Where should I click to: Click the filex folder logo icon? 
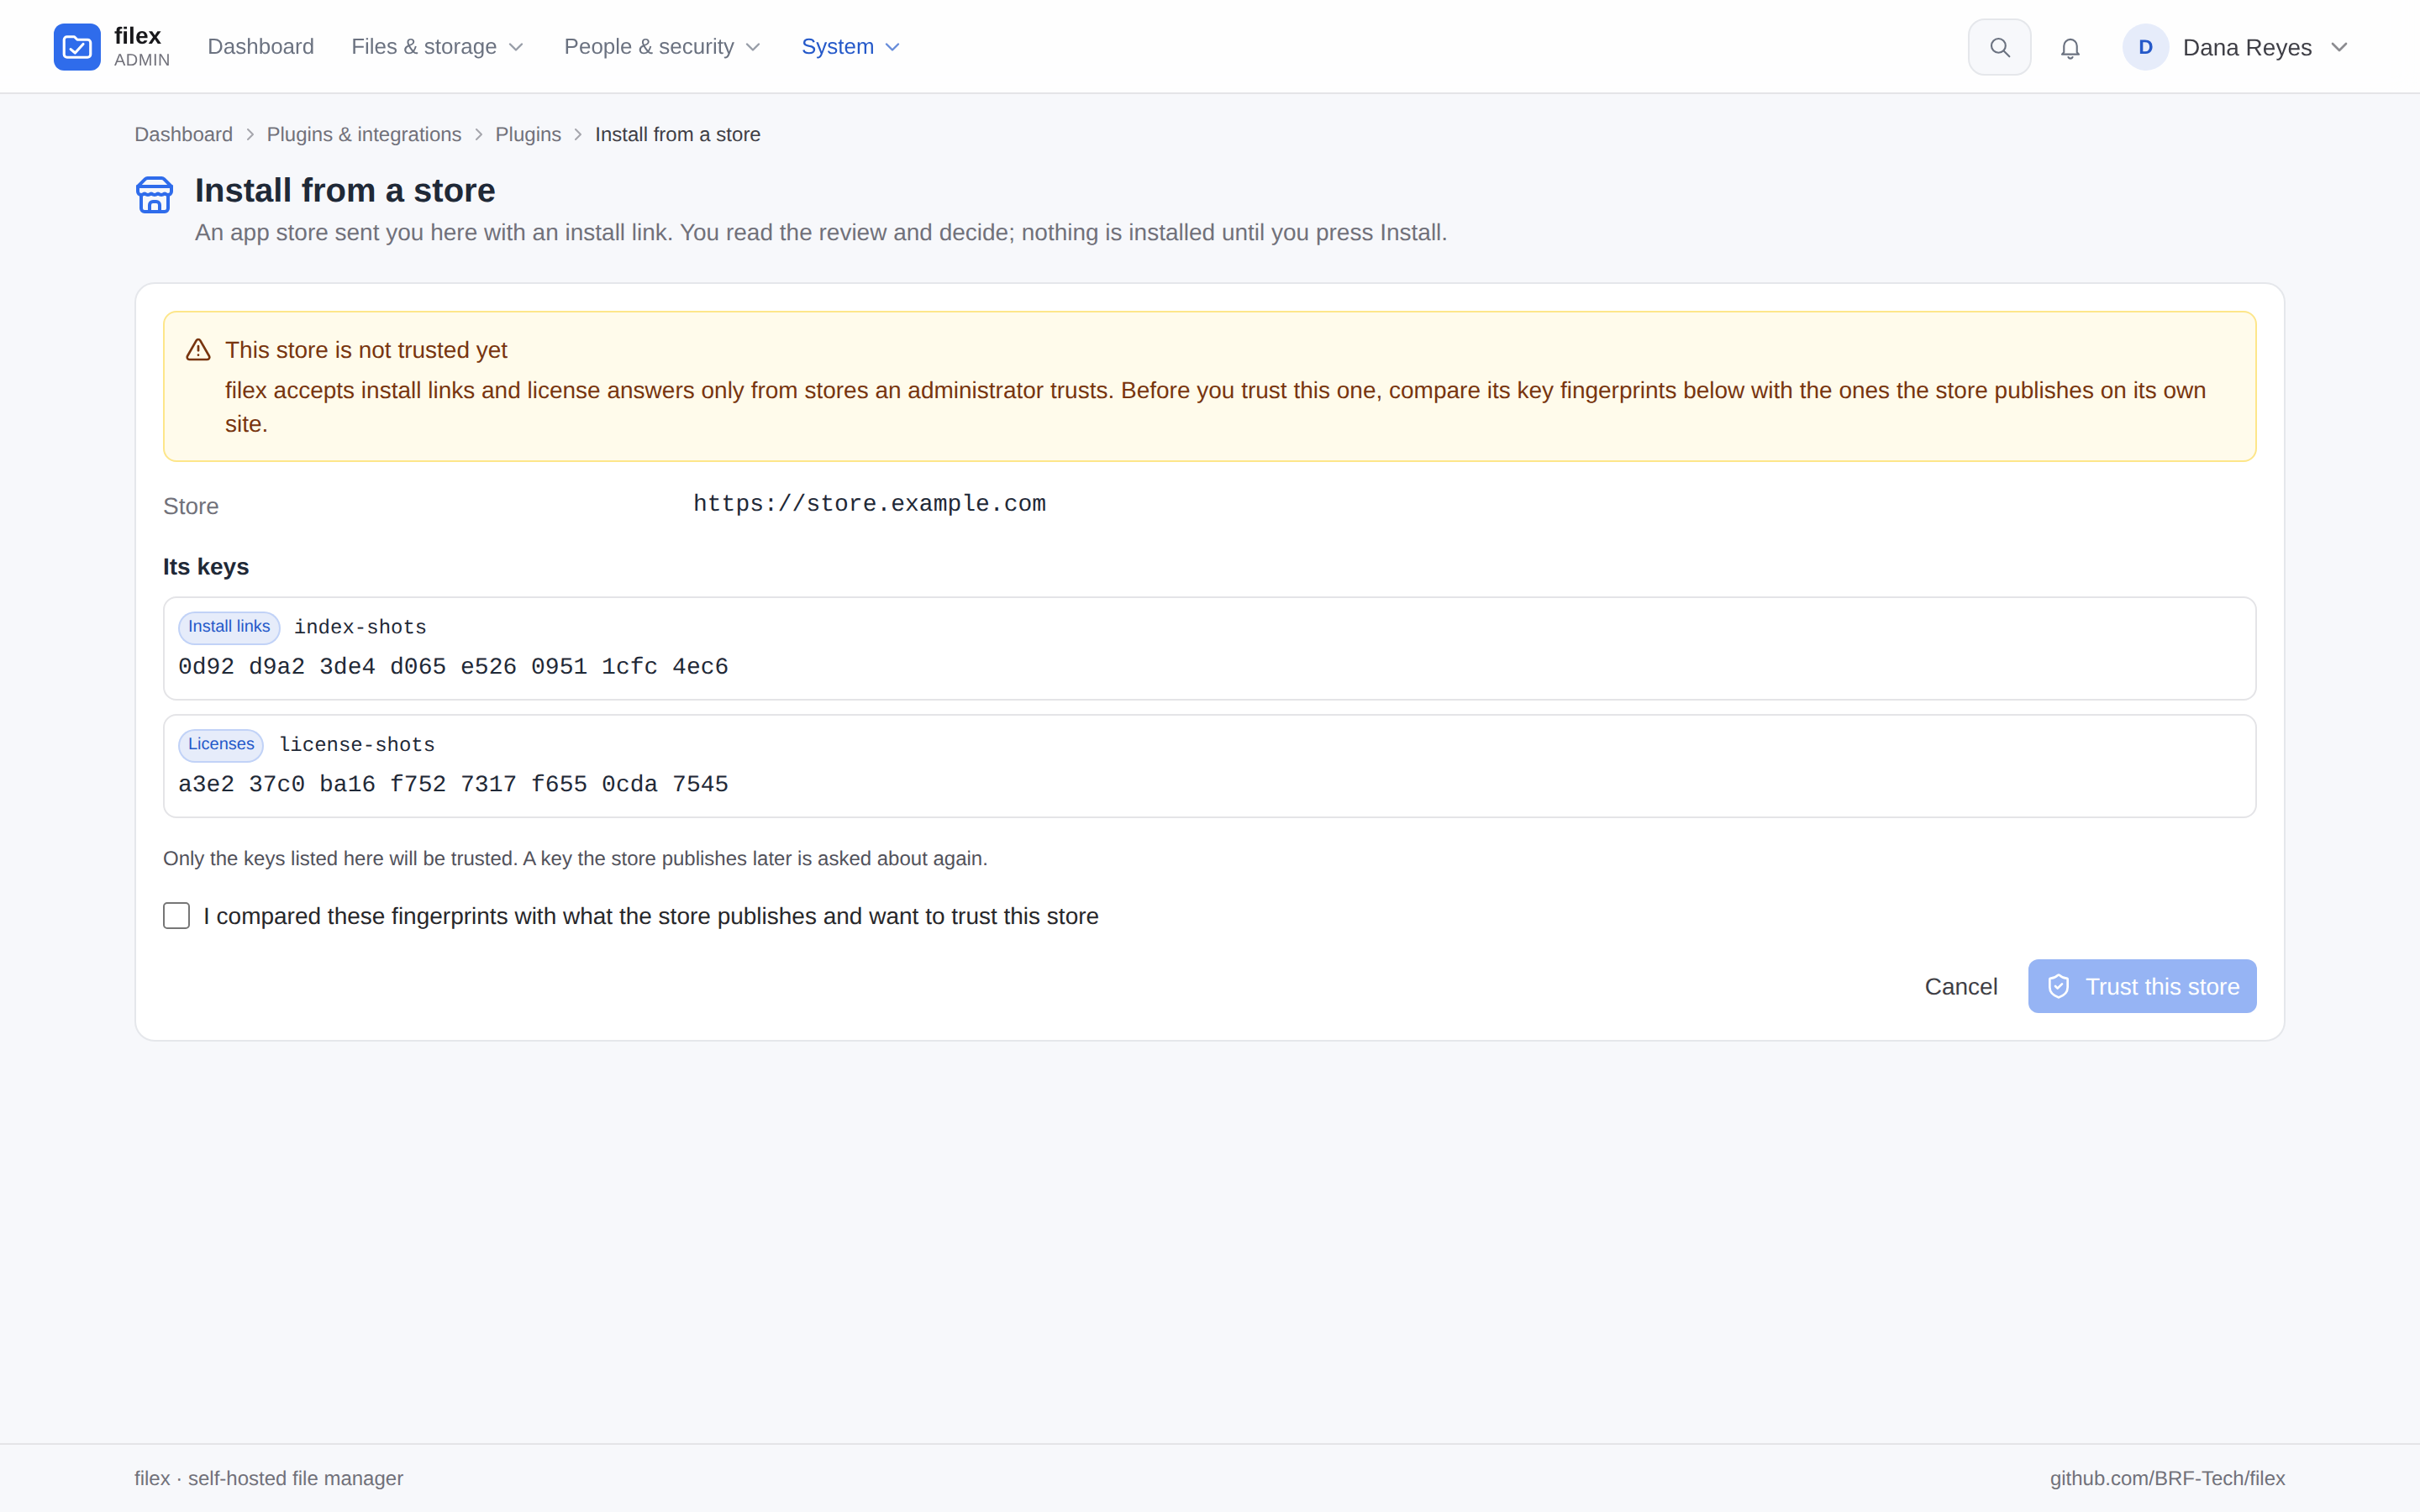77,47
